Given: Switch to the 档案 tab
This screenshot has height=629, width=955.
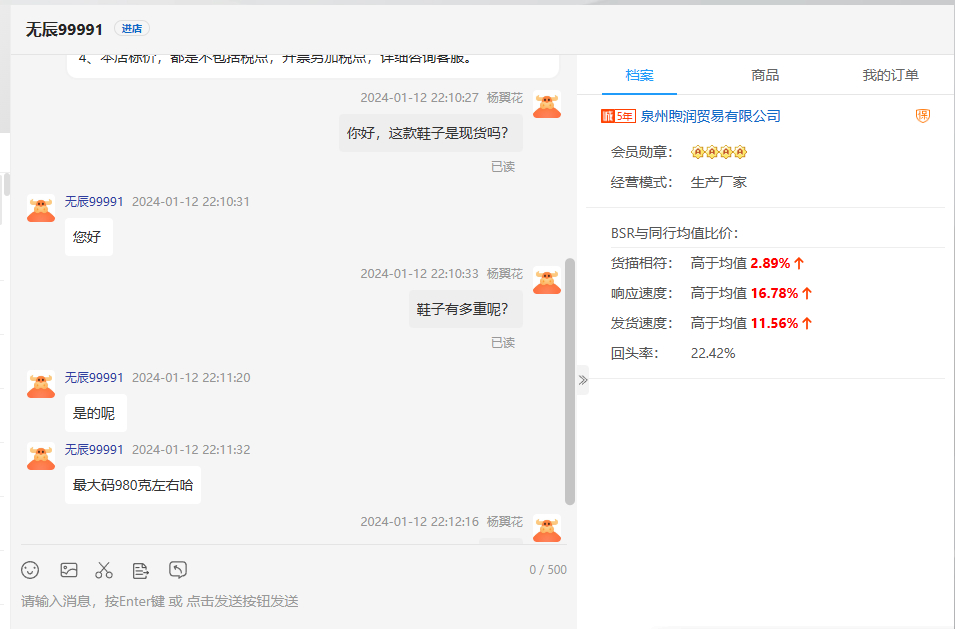Looking at the screenshot, I should [640, 75].
